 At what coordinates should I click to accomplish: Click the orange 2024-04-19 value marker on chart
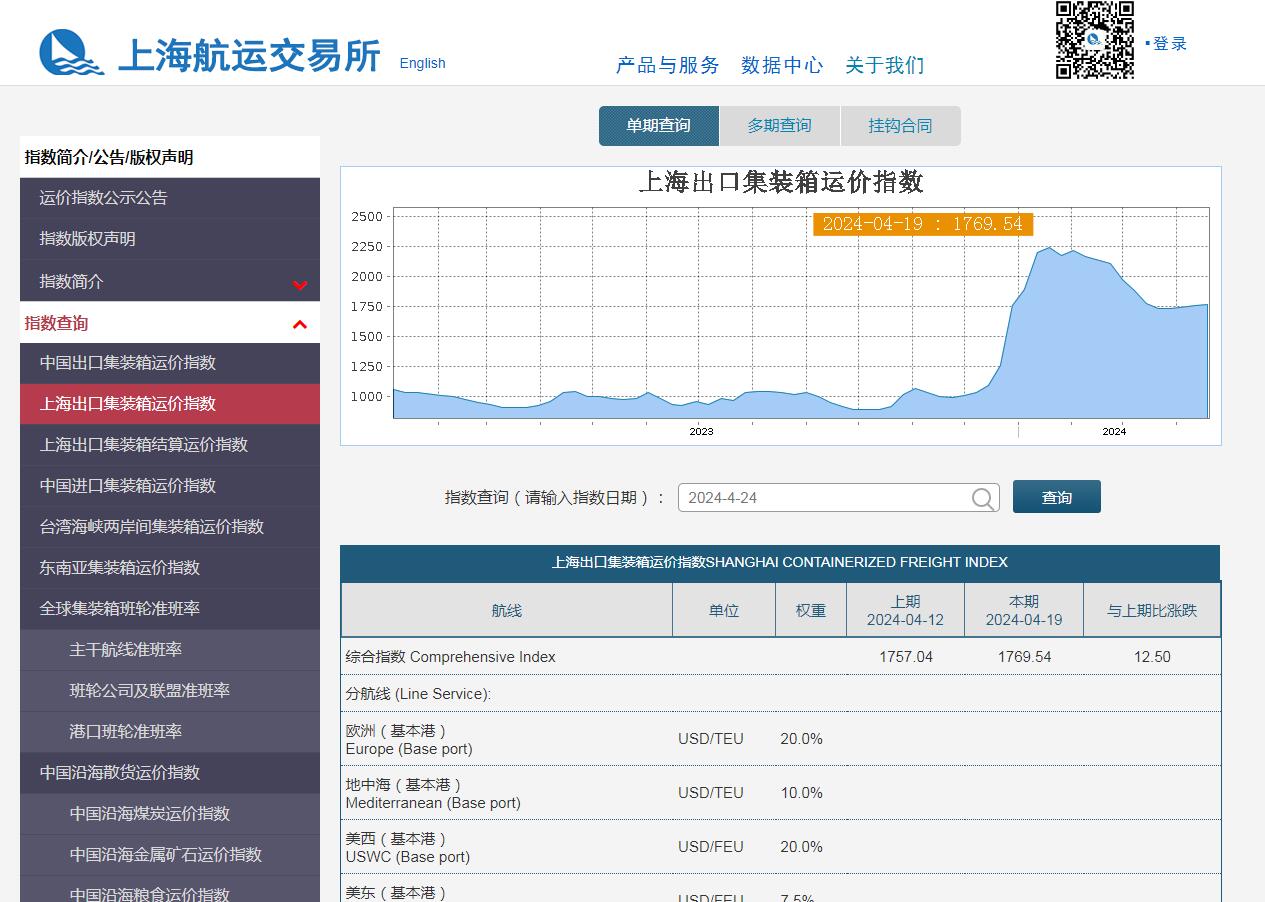pyautogui.click(x=924, y=224)
